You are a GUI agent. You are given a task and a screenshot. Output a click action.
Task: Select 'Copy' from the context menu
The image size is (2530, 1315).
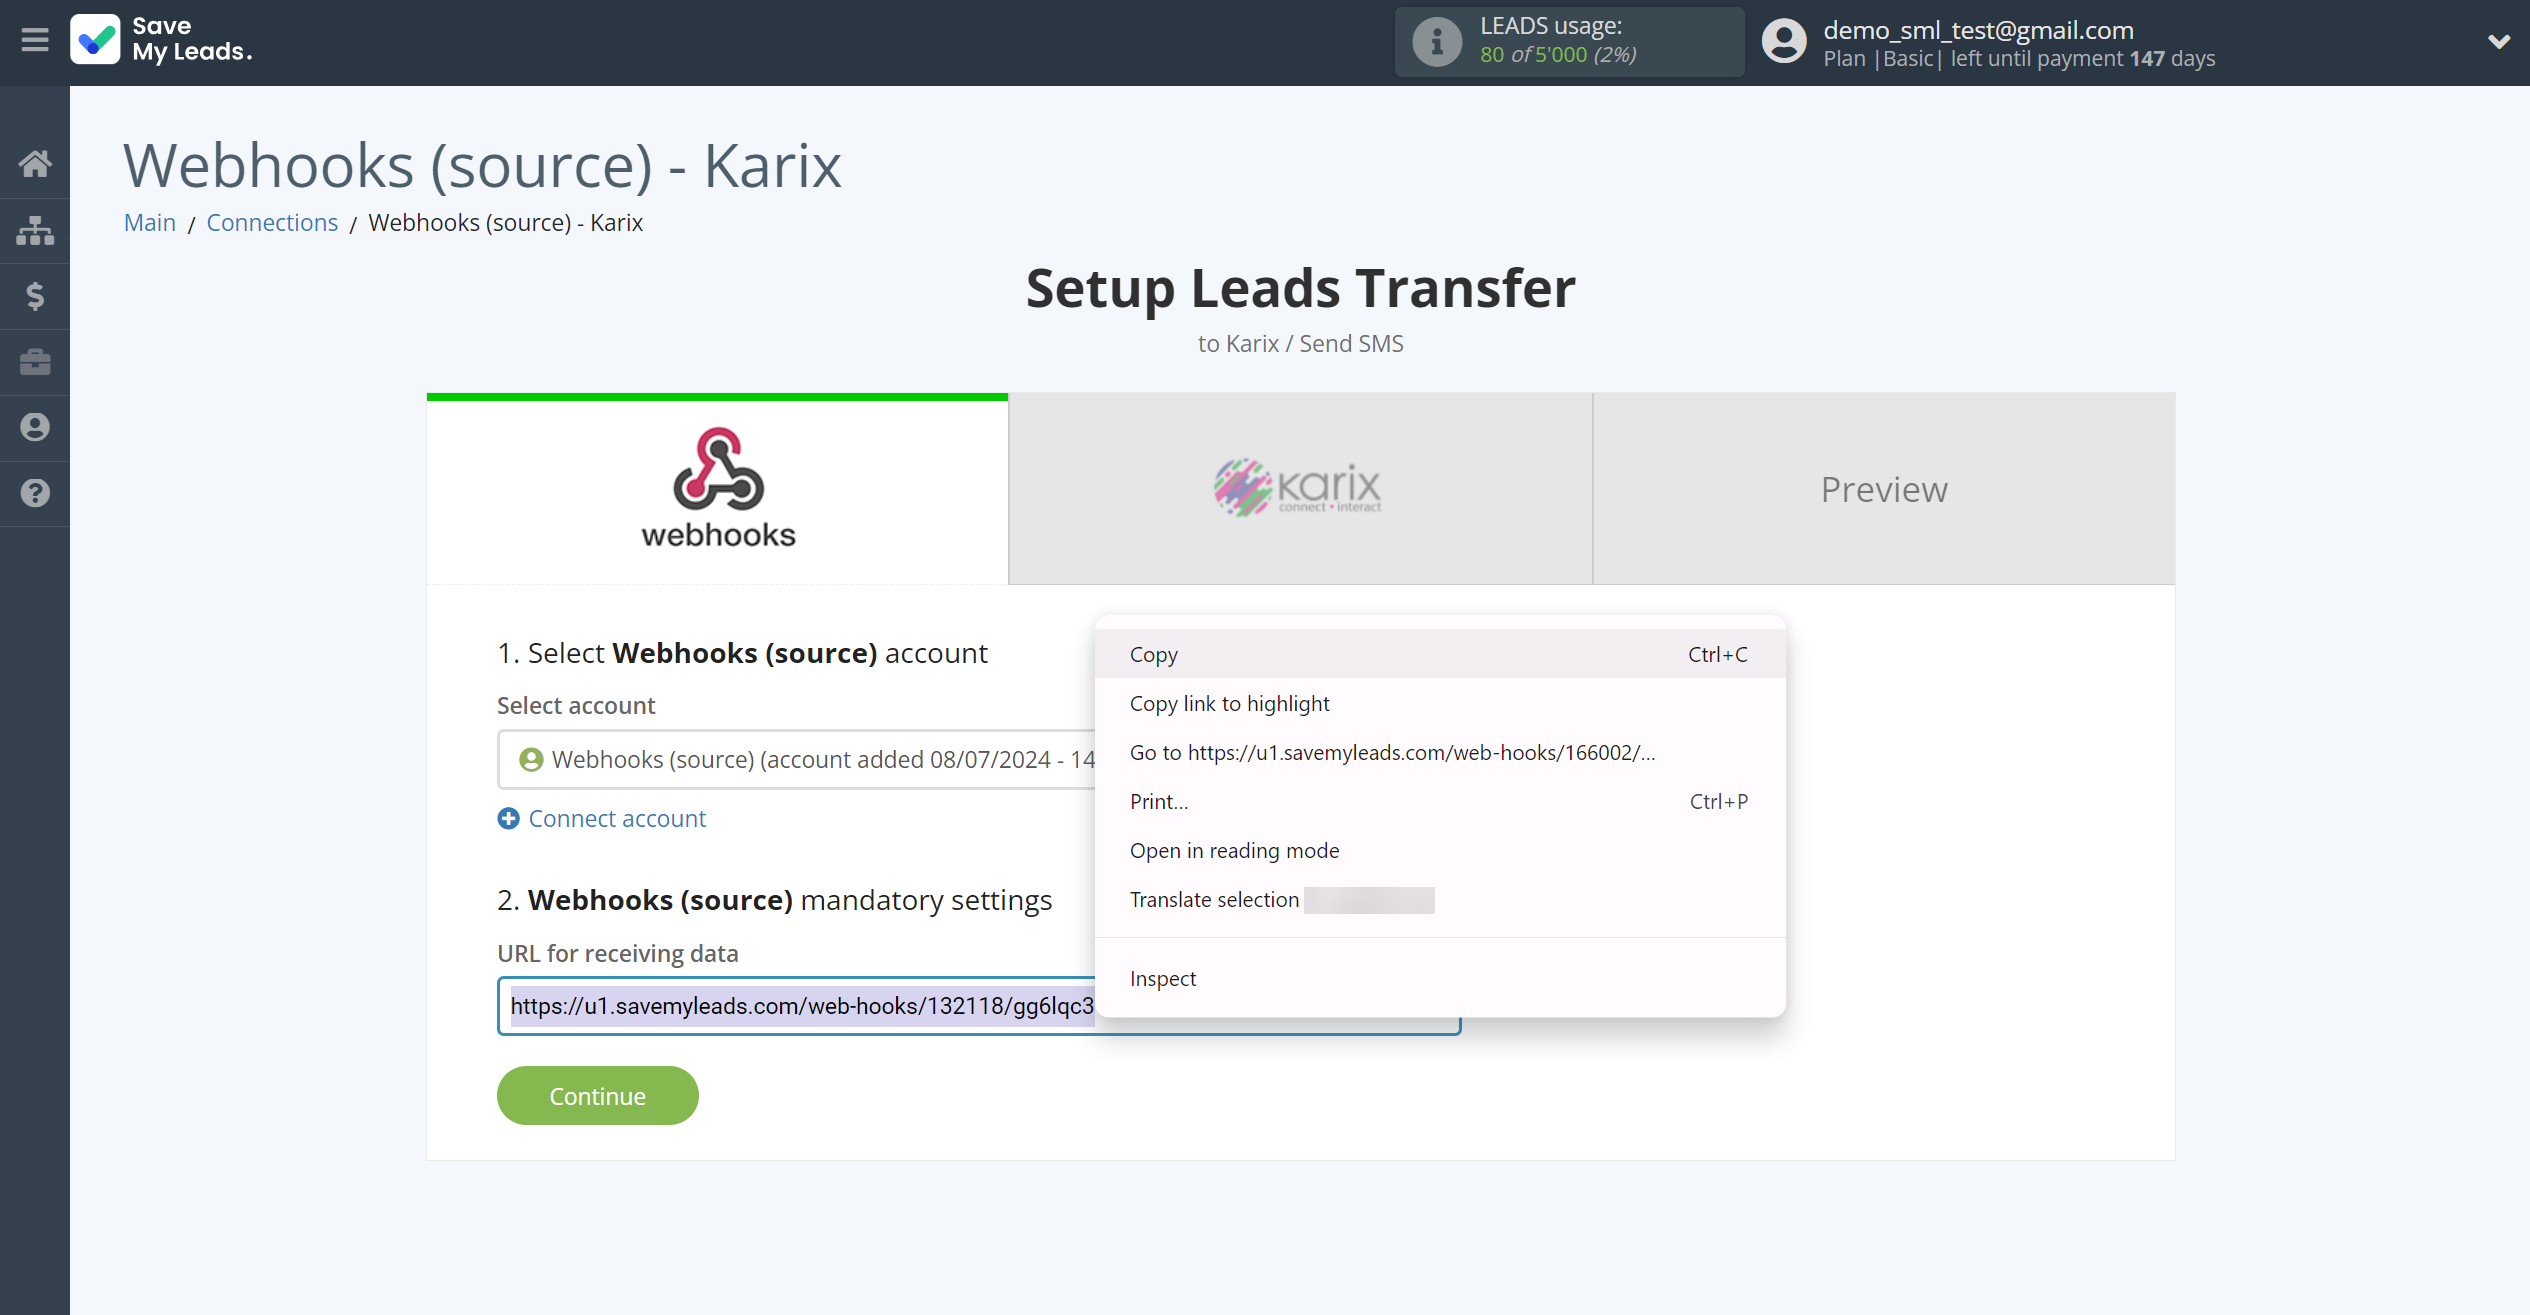[x=1155, y=654]
